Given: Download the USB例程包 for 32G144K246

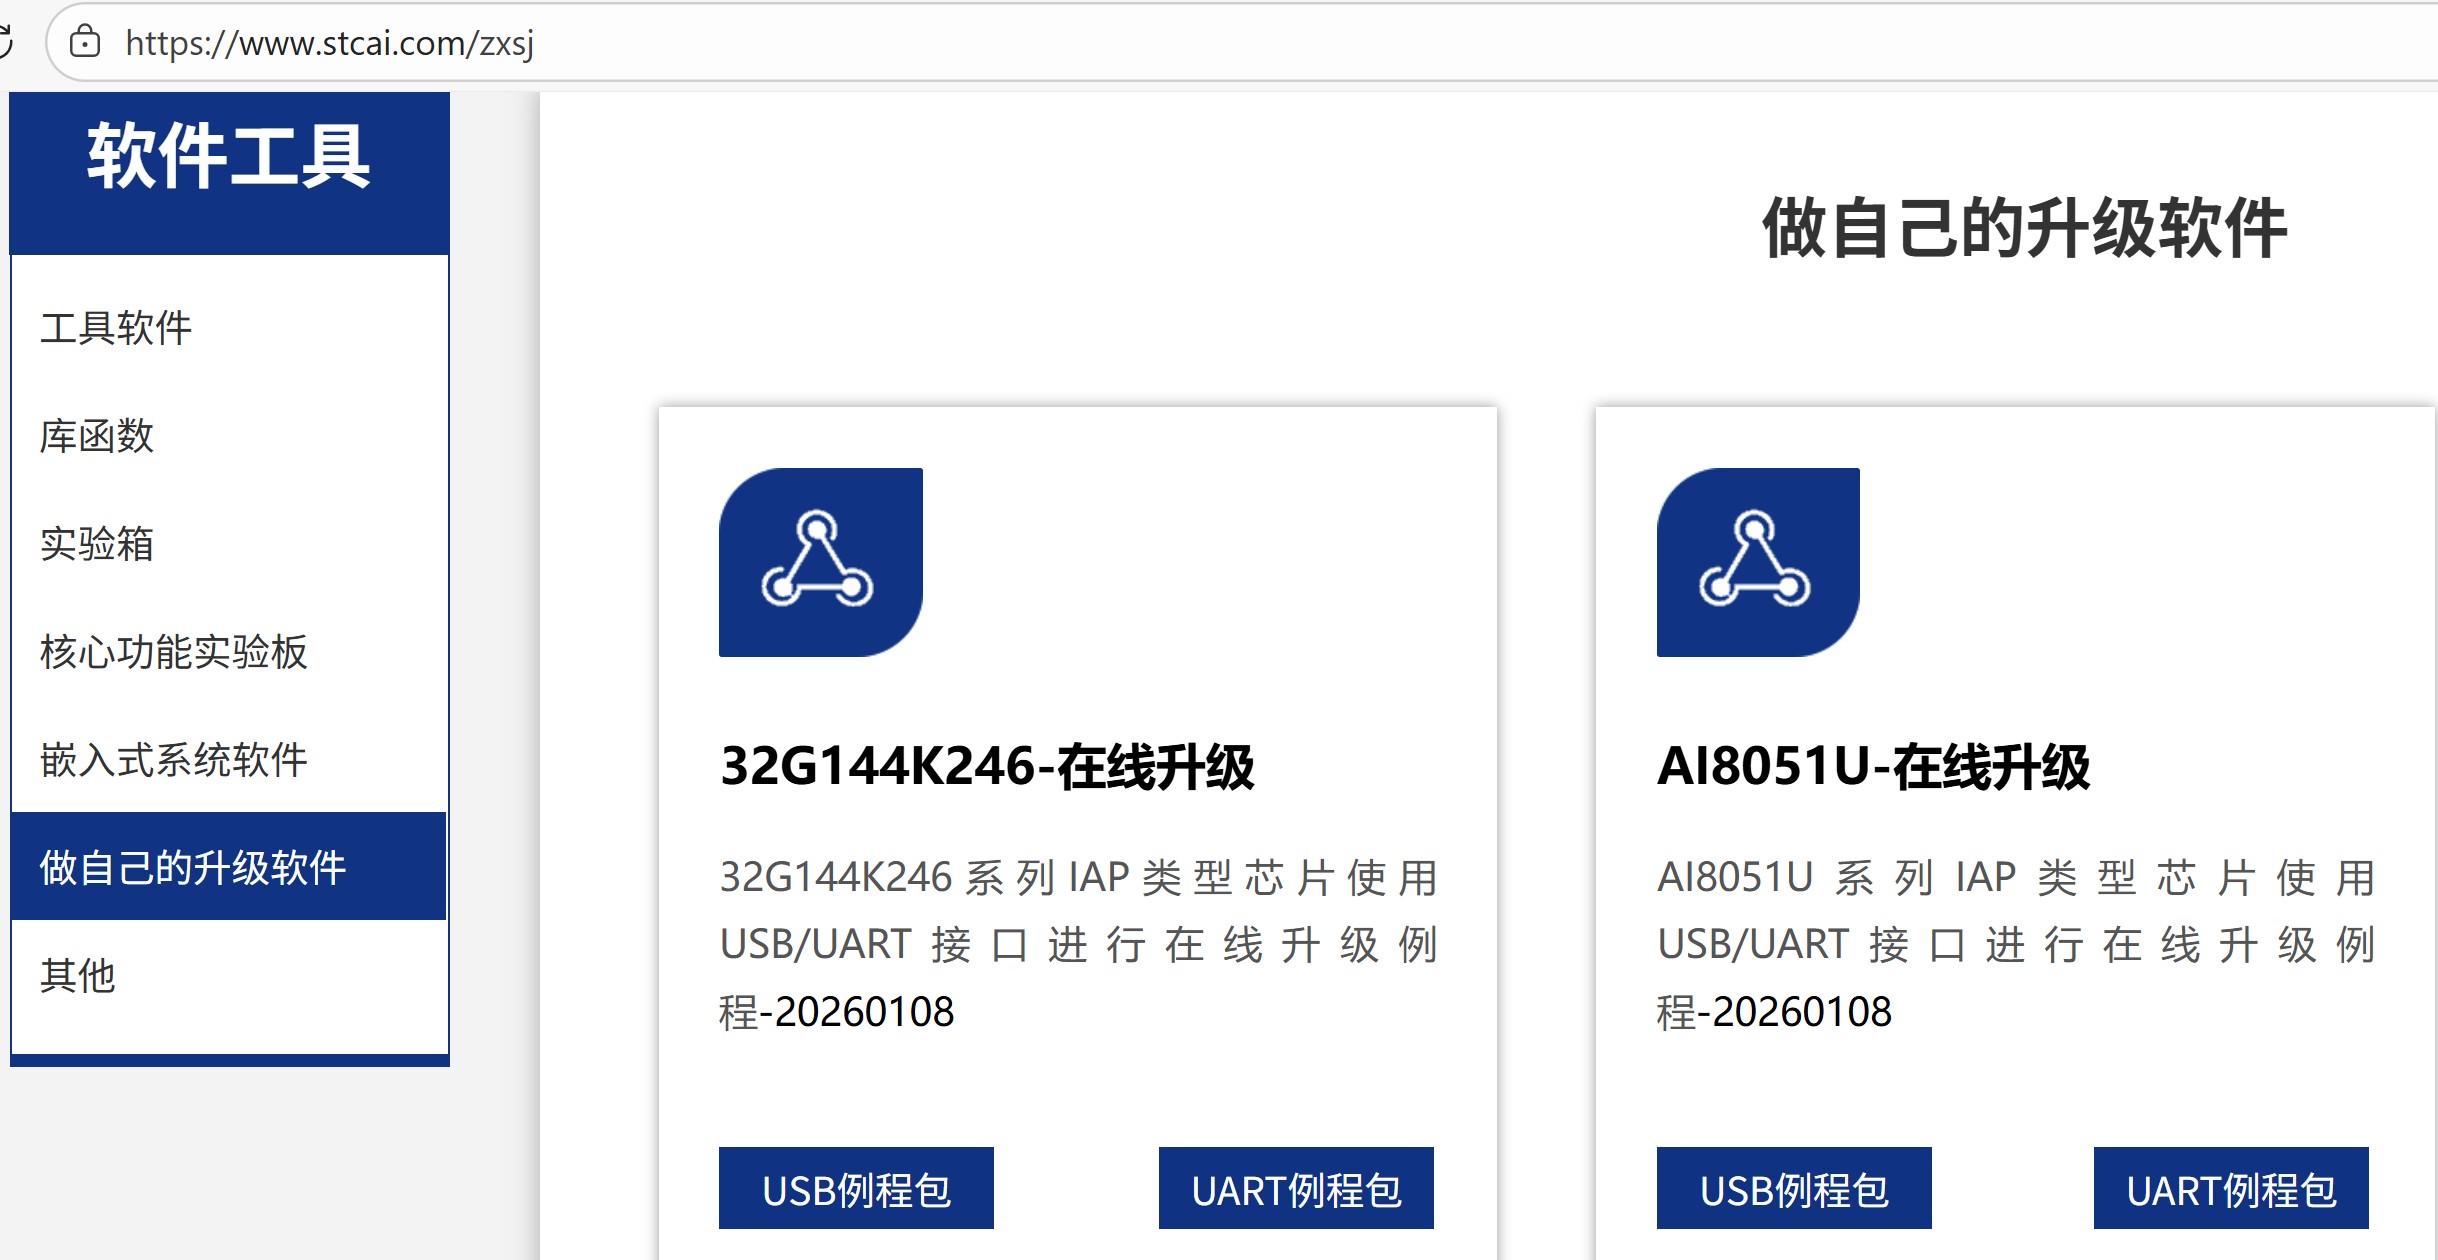Looking at the screenshot, I should tap(855, 1189).
